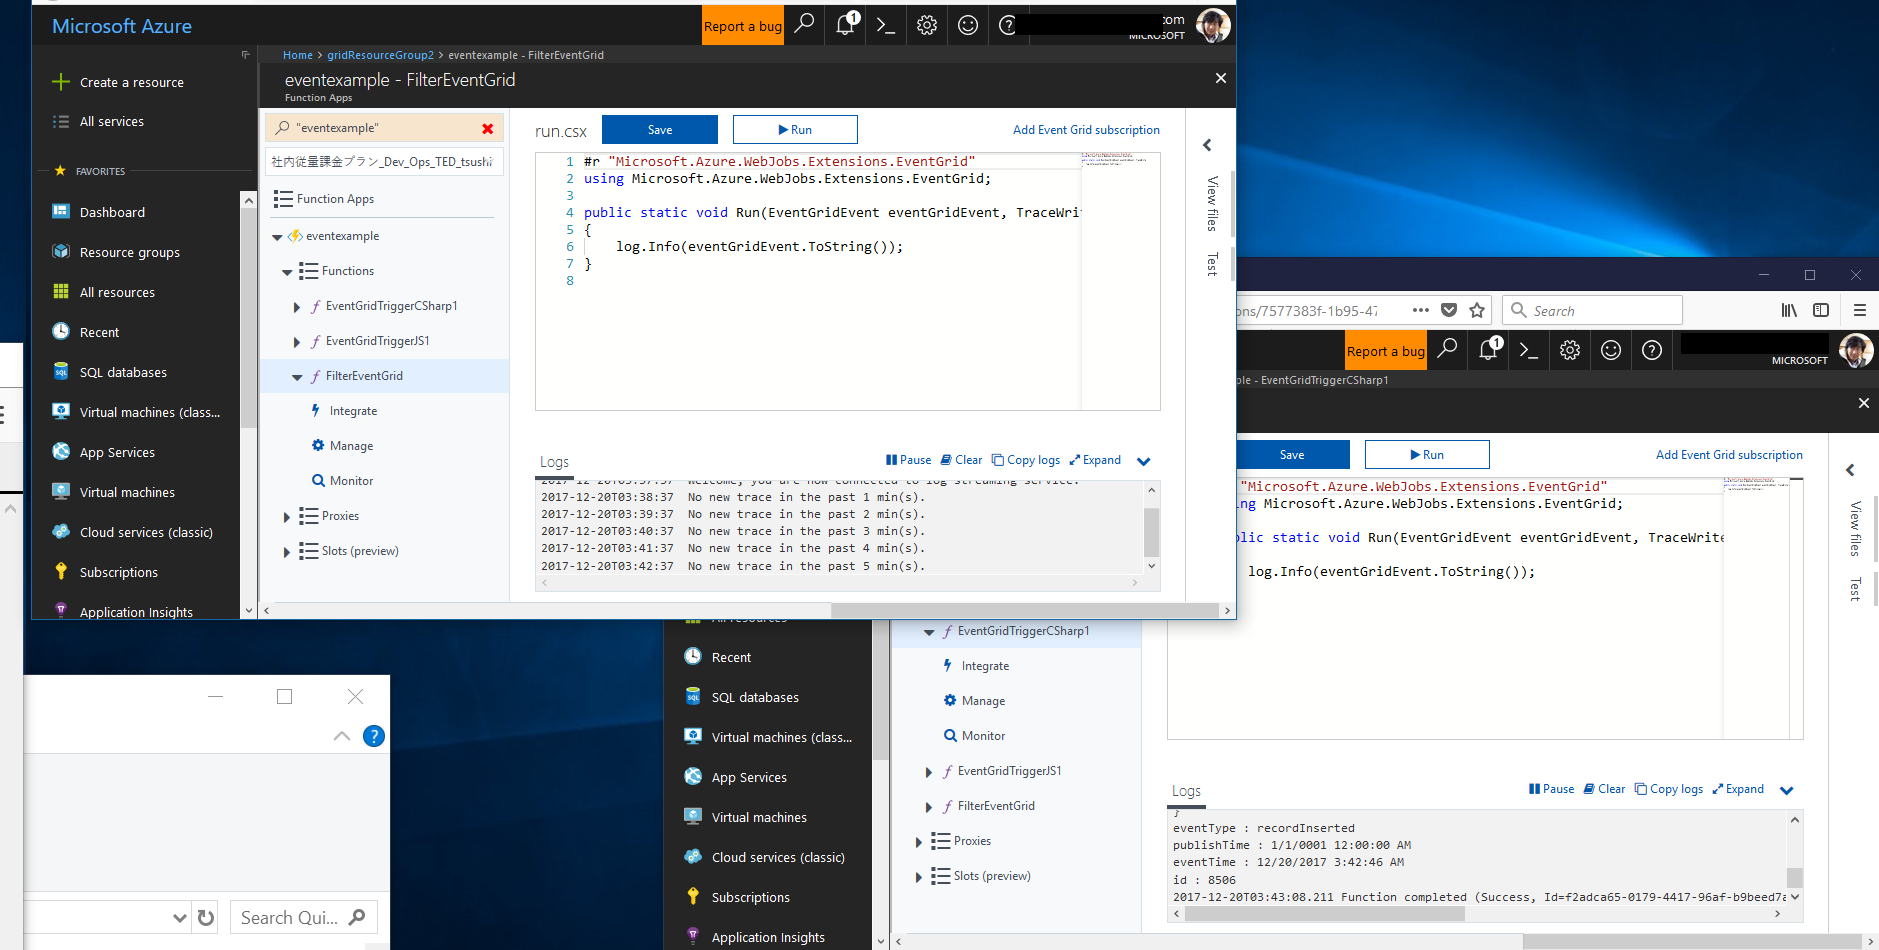Open Monitor under FilterEventGrid
1879x950 pixels.
click(351, 481)
